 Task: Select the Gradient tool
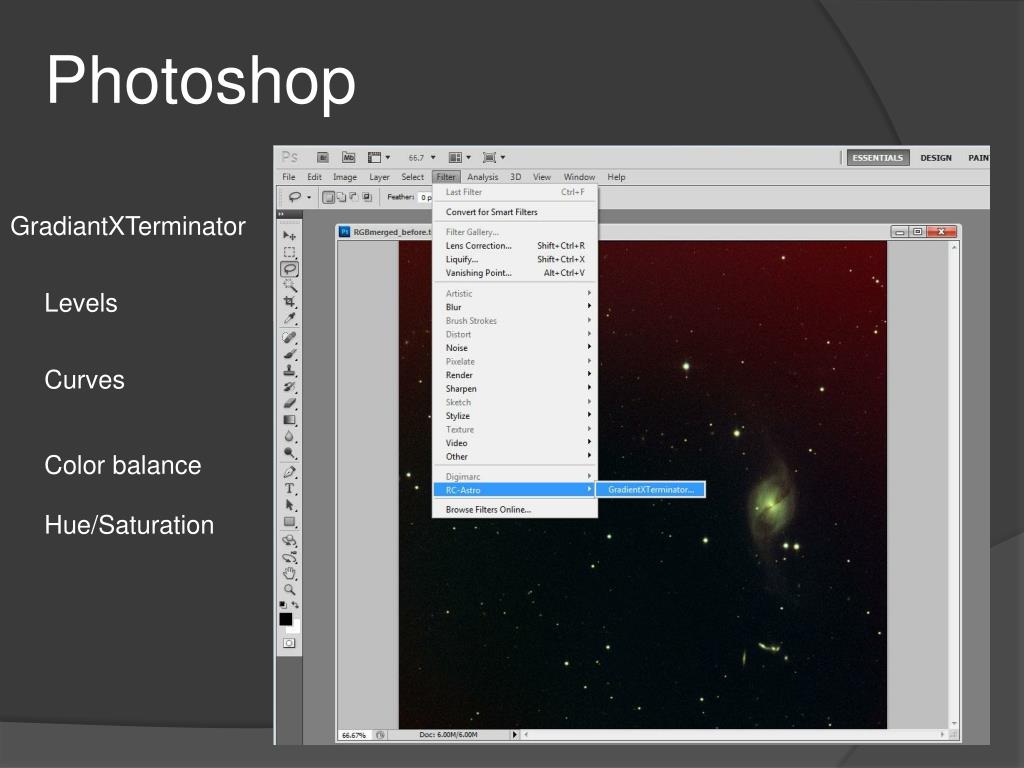(289, 420)
